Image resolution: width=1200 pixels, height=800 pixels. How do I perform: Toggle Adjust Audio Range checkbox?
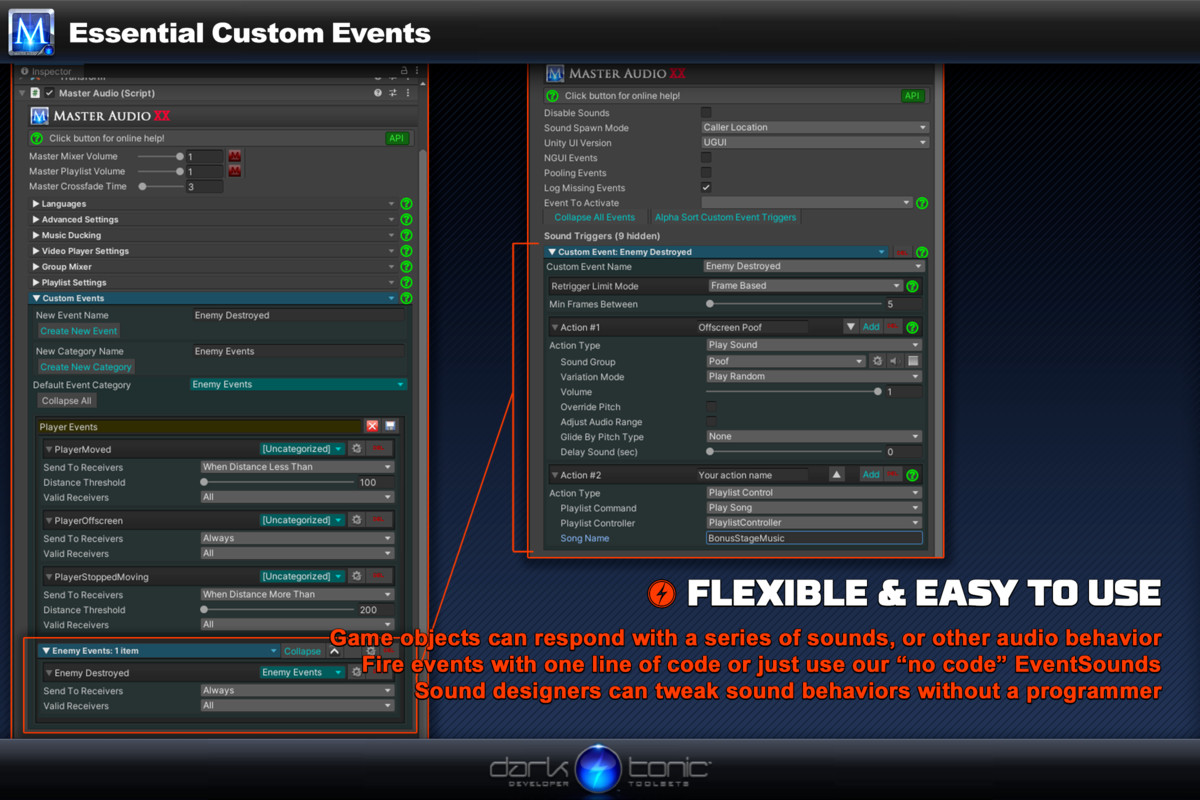coord(711,422)
